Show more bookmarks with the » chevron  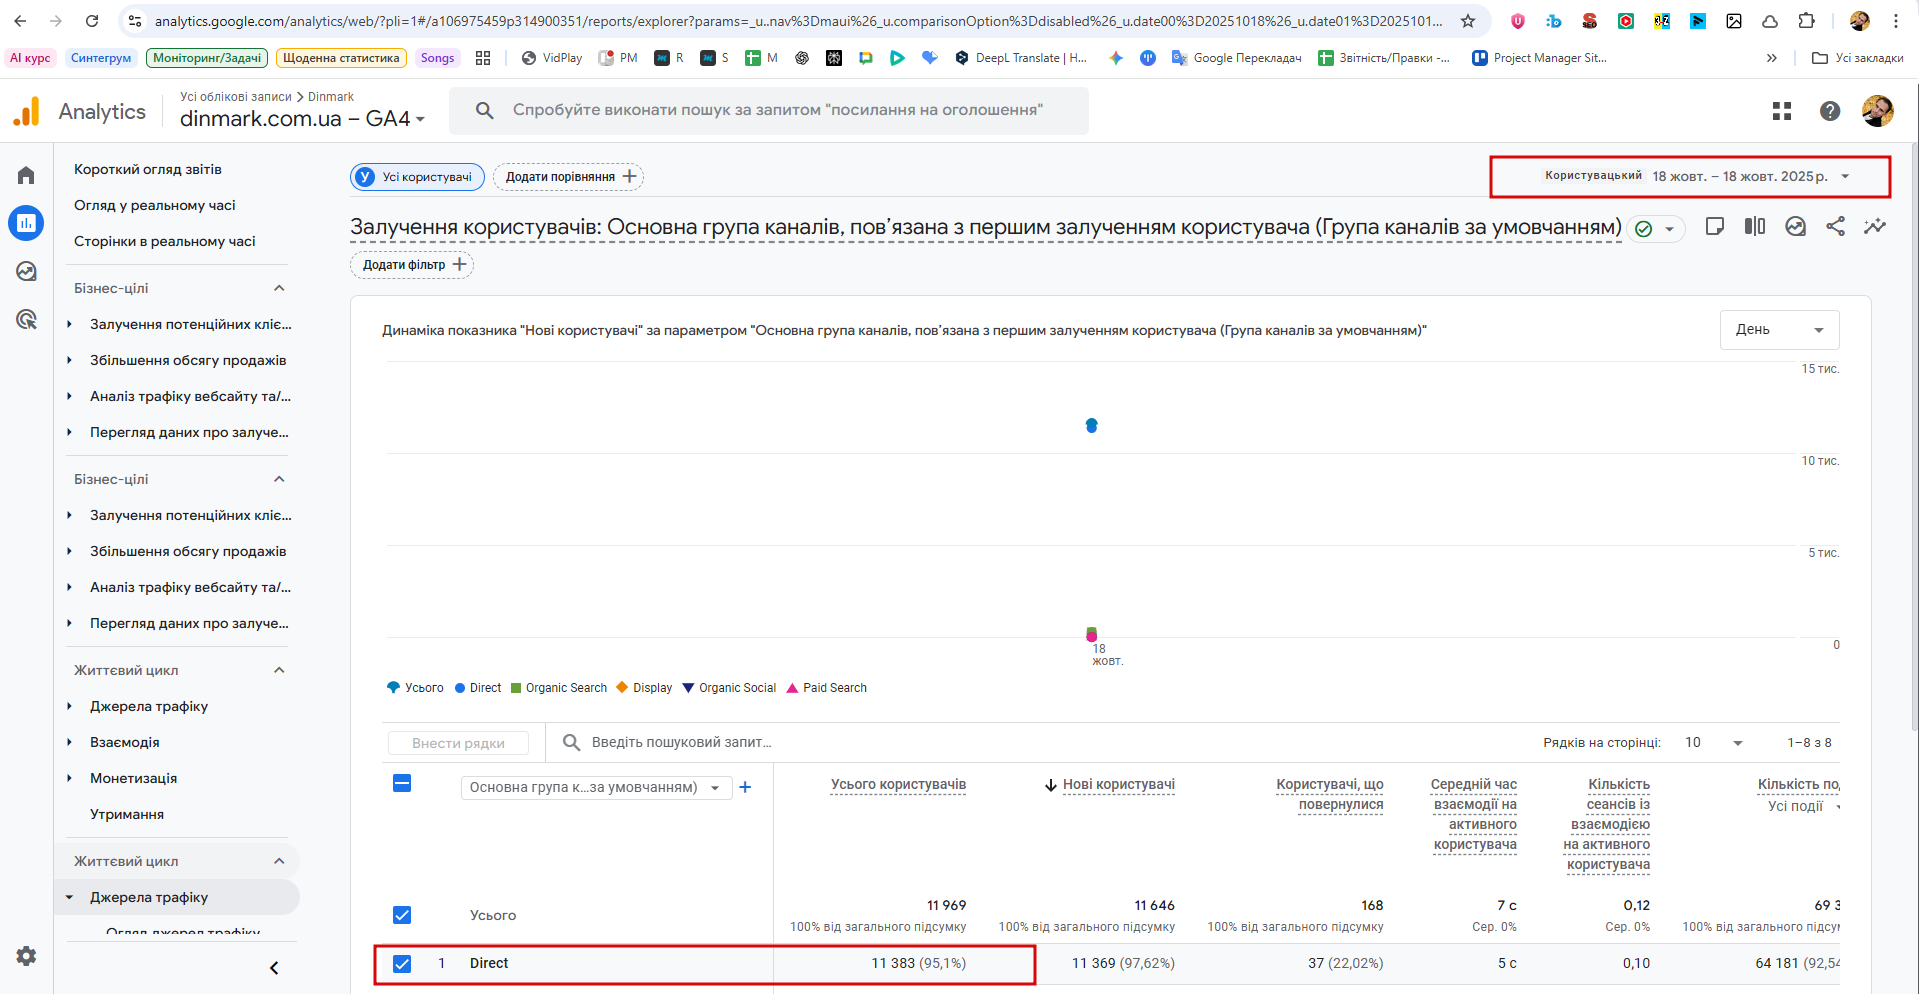click(1772, 58)
